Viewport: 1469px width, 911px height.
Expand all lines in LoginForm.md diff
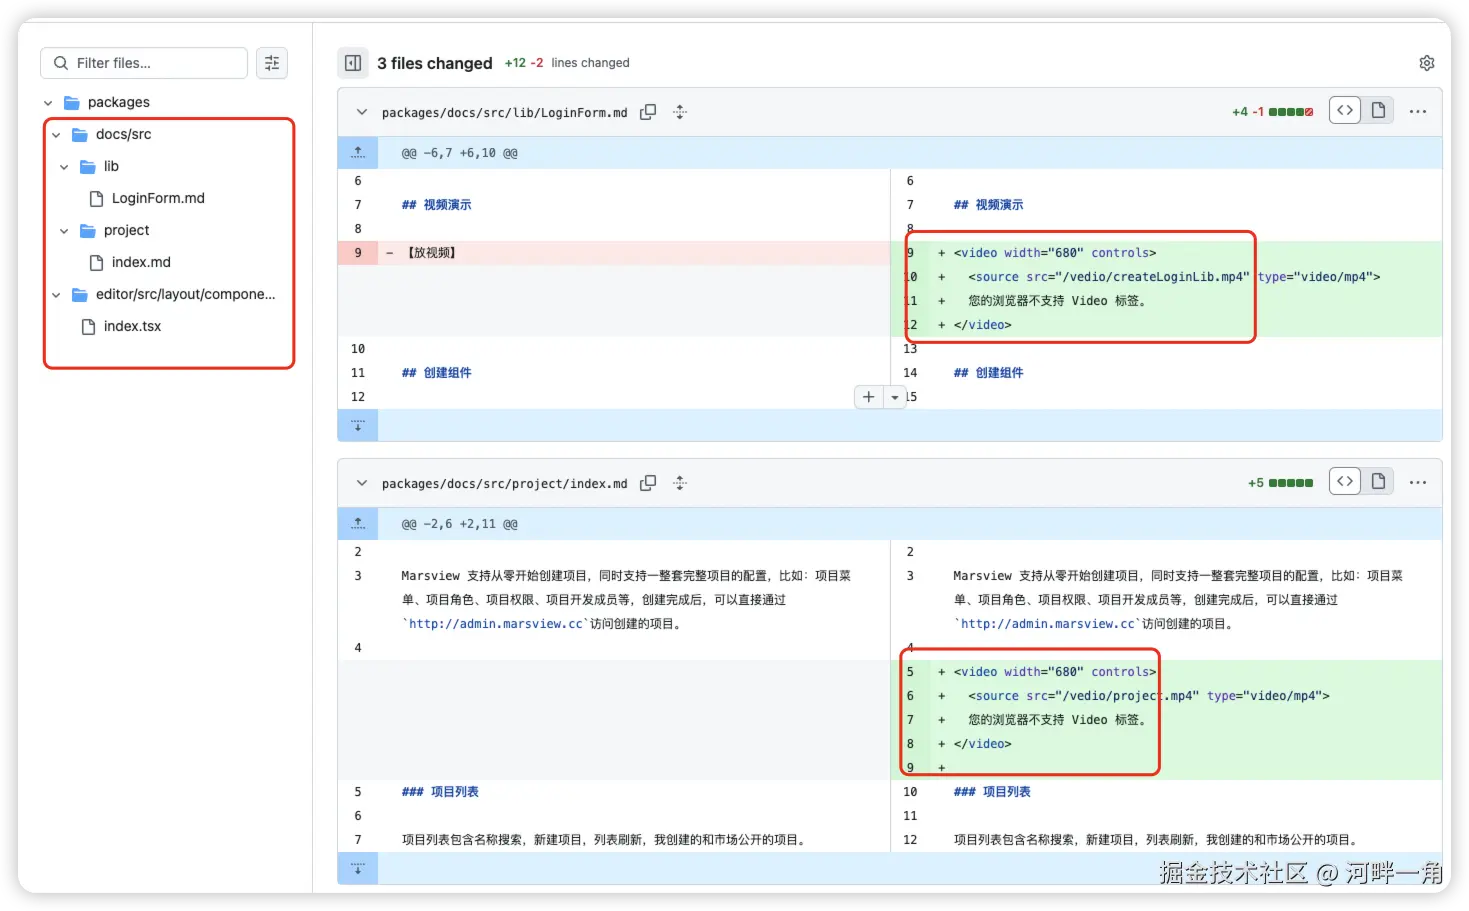(x=680, y=112)
